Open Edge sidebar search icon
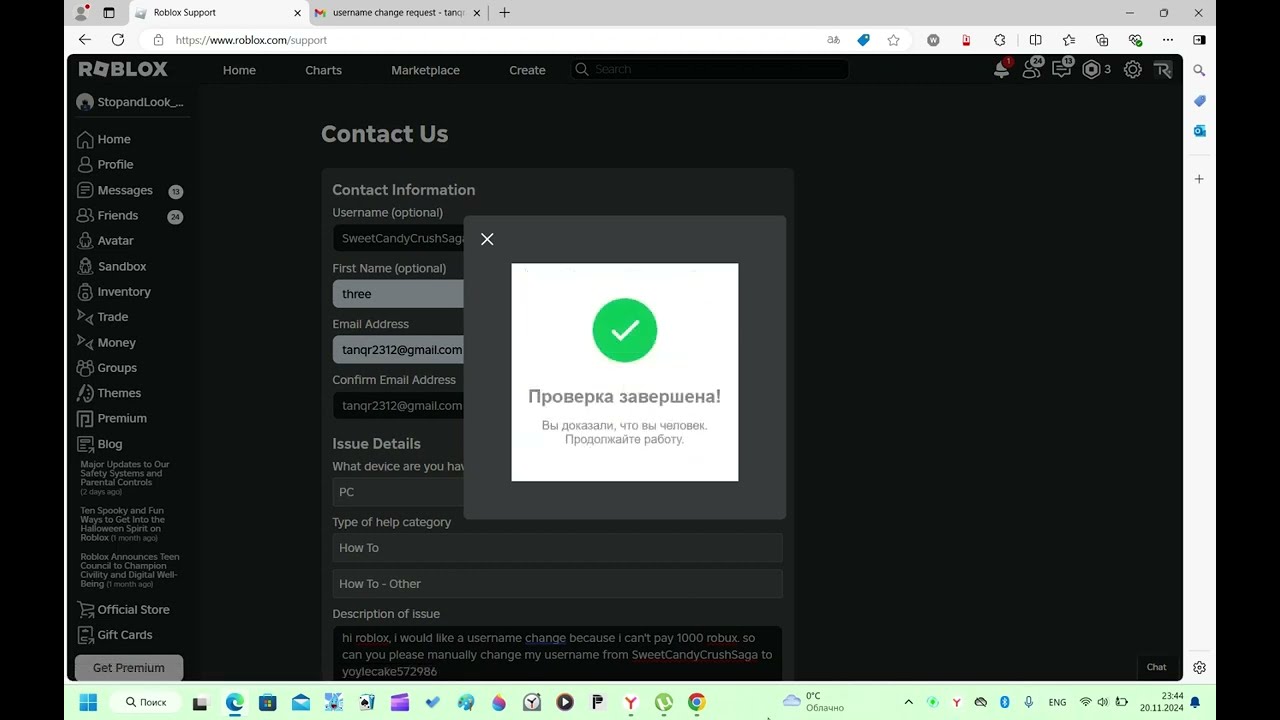The image size is (1280, 720). (1199, 71)
